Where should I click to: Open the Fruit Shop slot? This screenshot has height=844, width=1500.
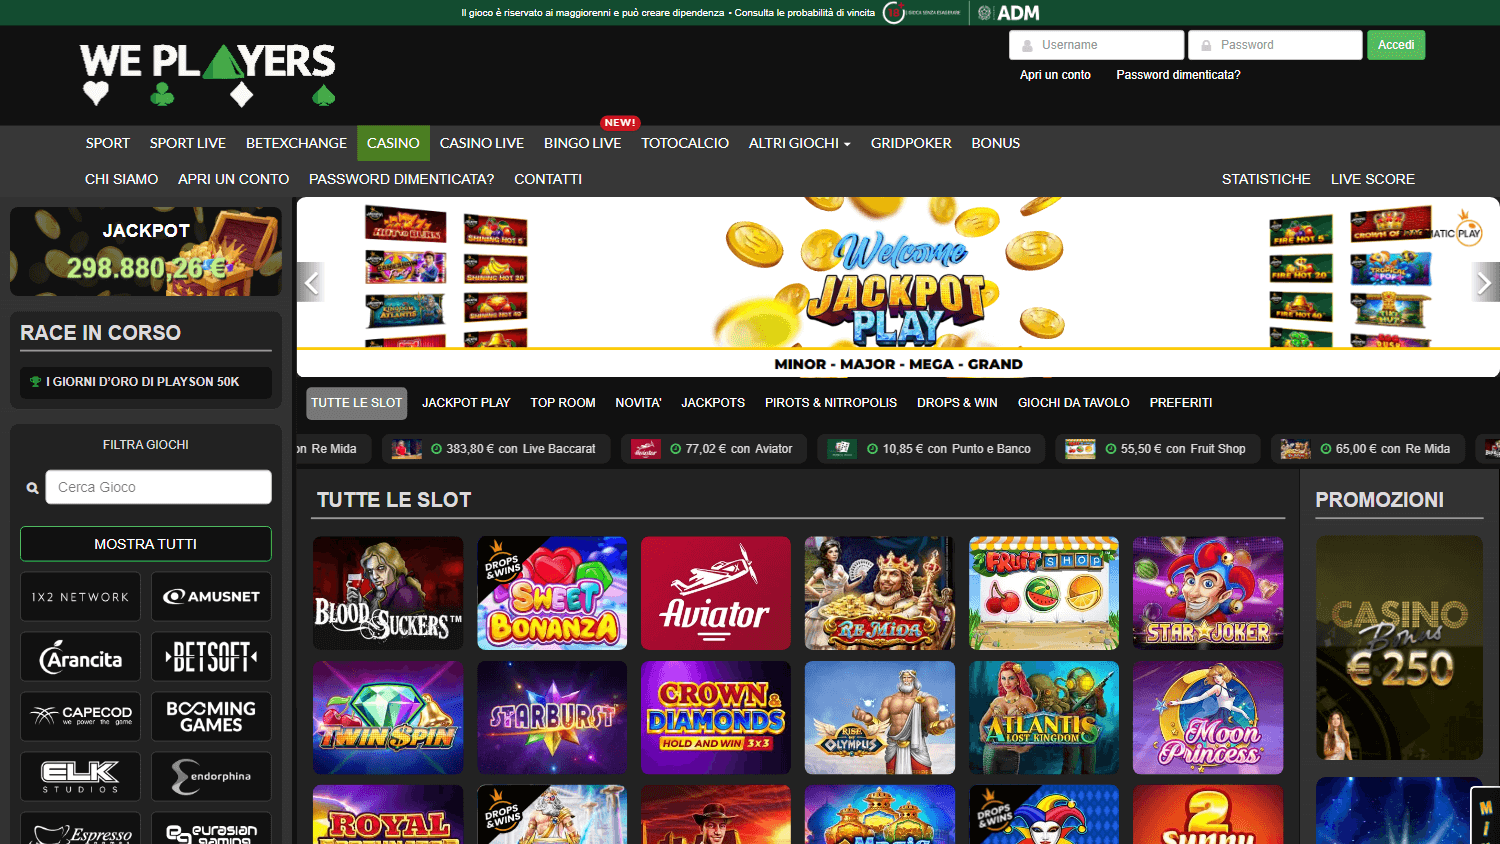pyautogui.click(x=1044, y=593)
